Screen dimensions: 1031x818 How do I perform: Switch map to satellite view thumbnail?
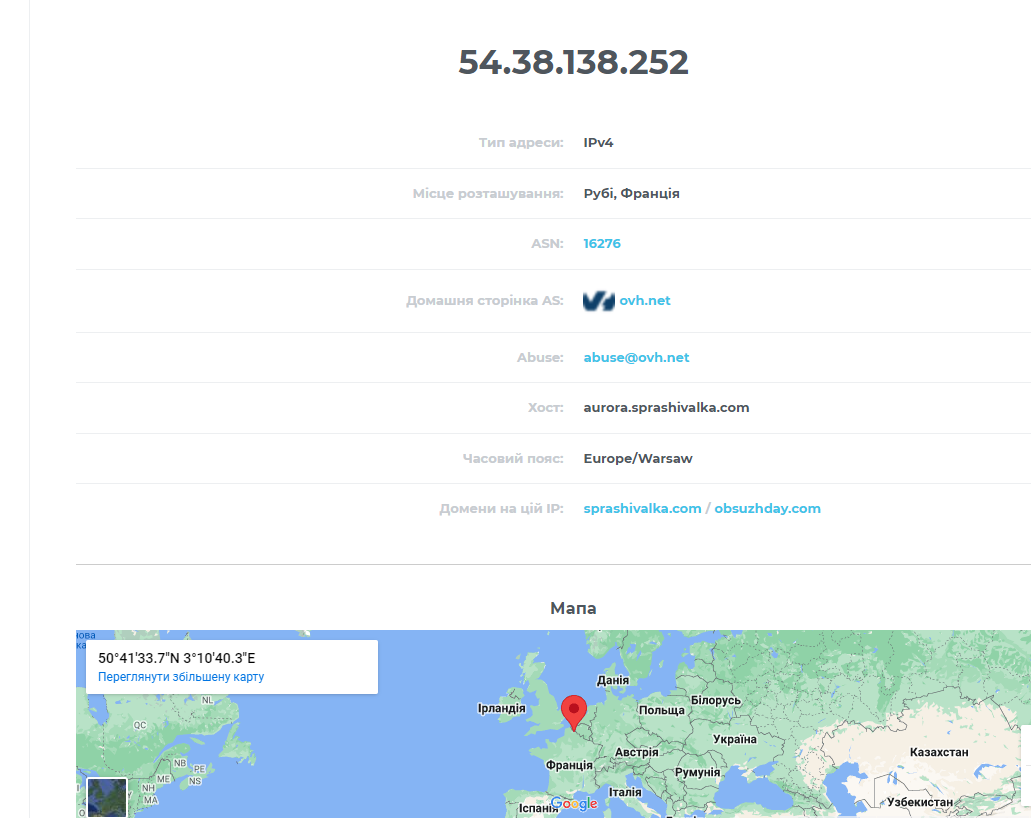click(x=107, y=798)
